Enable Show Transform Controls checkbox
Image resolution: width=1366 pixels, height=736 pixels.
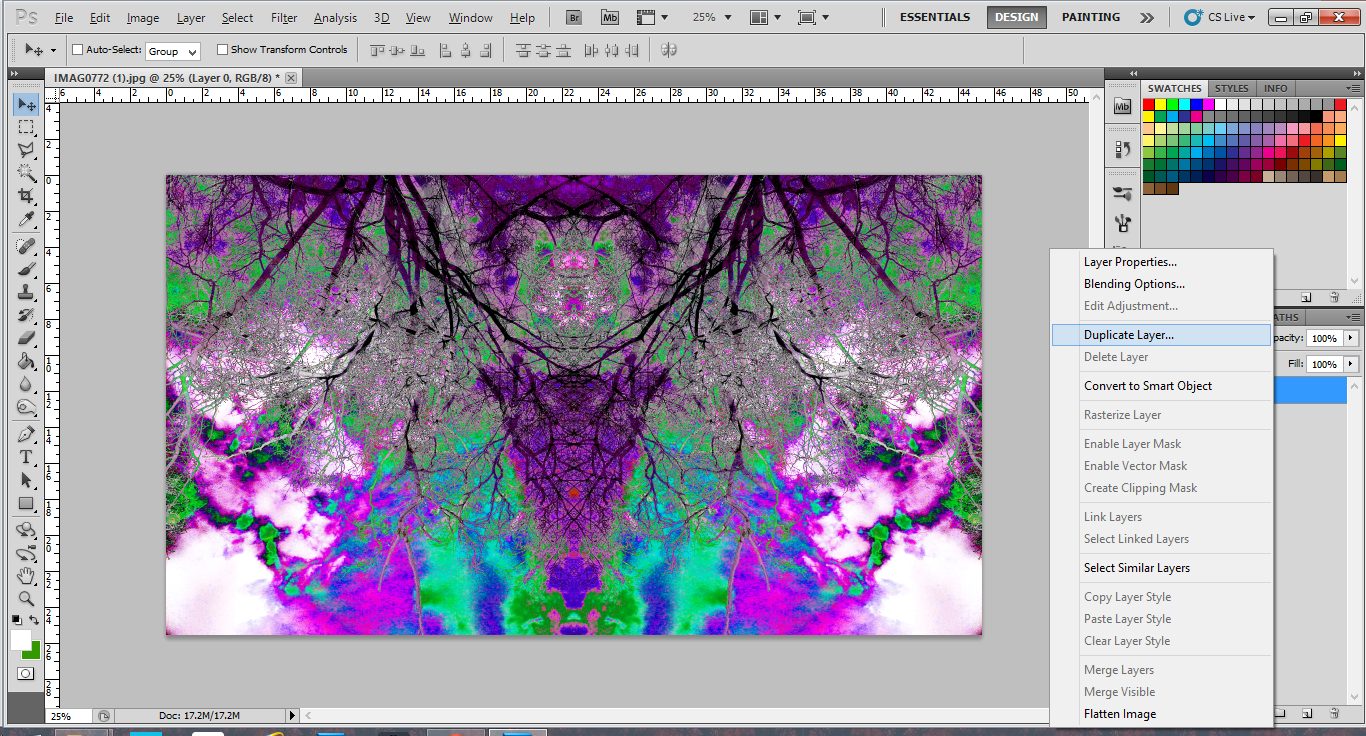[x=223, y=50]
